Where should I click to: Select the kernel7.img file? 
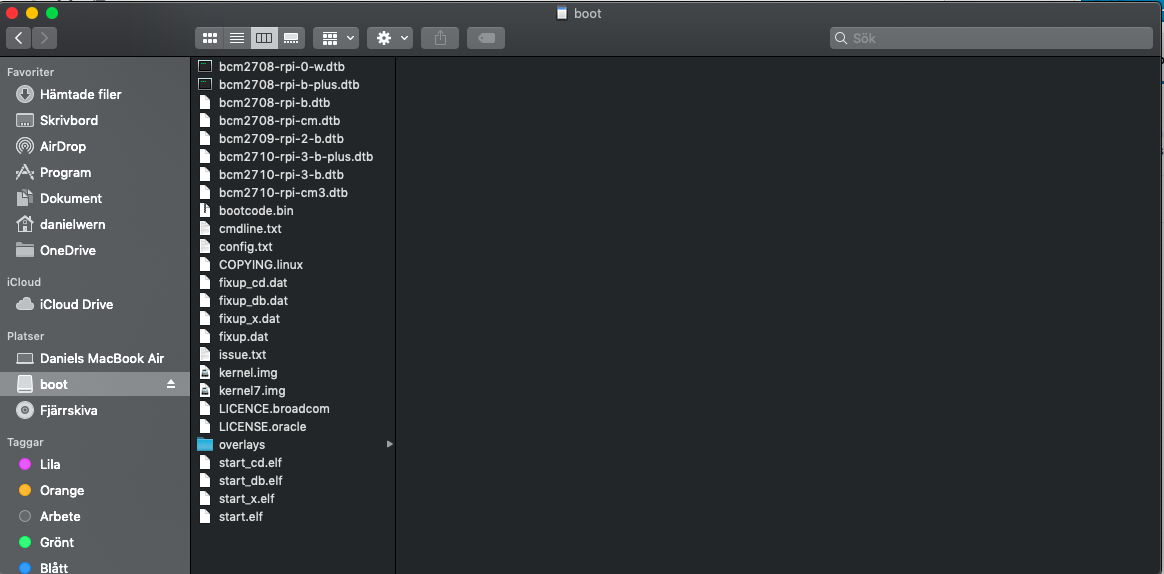click(x=252, y=391)
